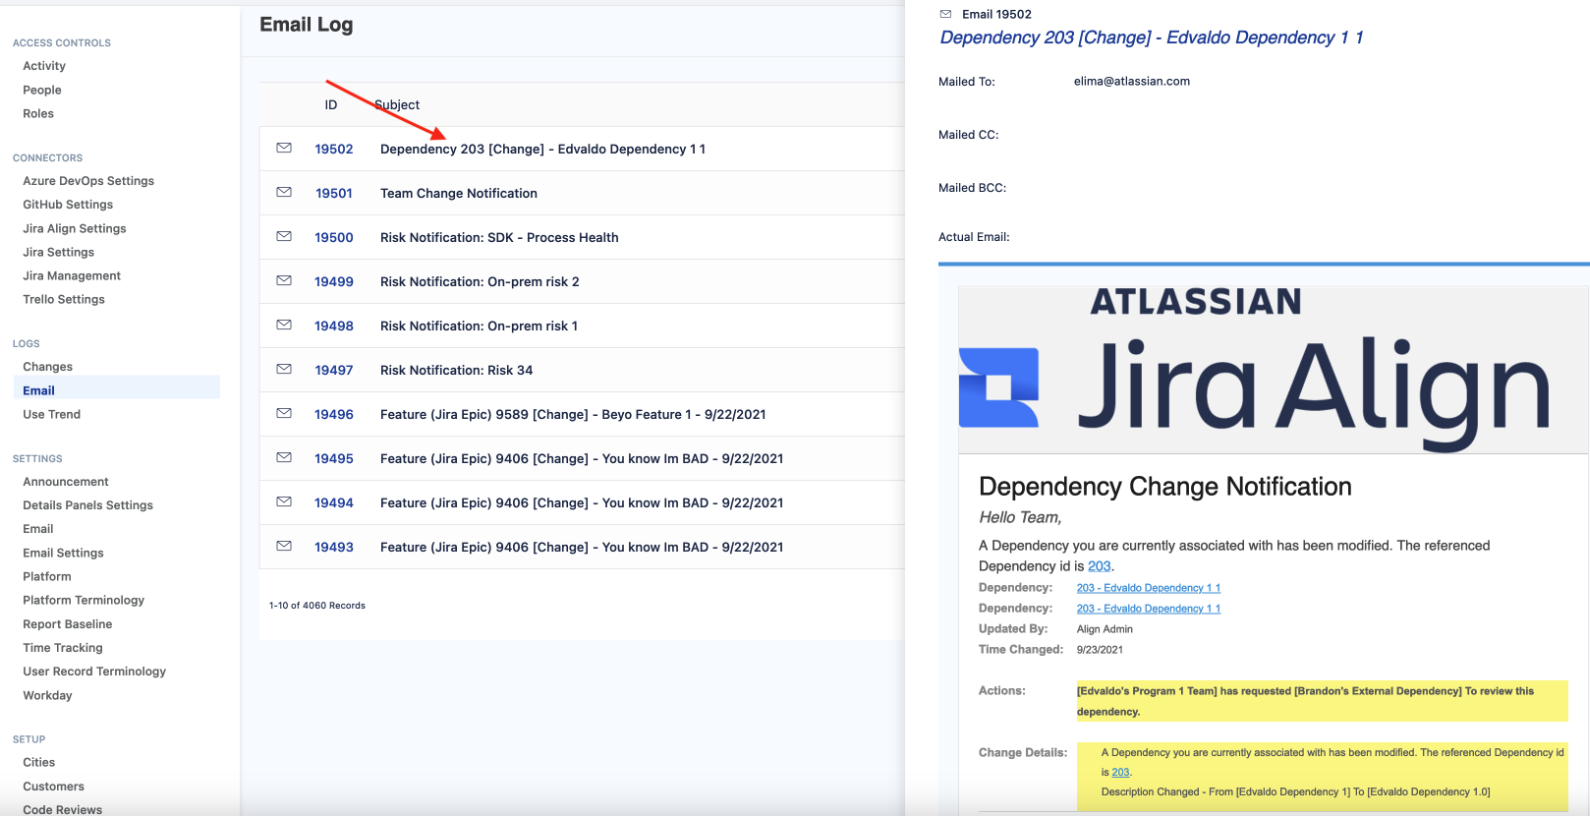
Task: Open the Use Trend log
Action: coord(51,415)
